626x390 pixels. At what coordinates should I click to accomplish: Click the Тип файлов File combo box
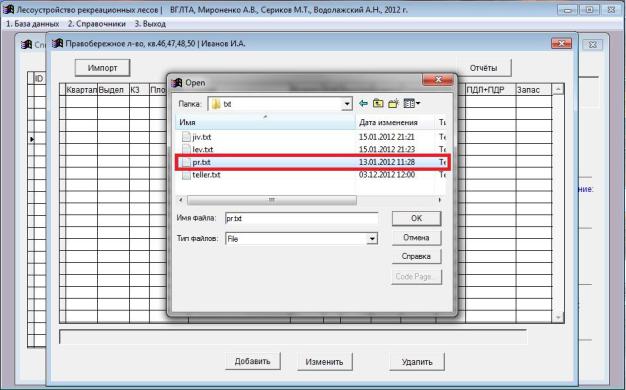coord(301,239)
